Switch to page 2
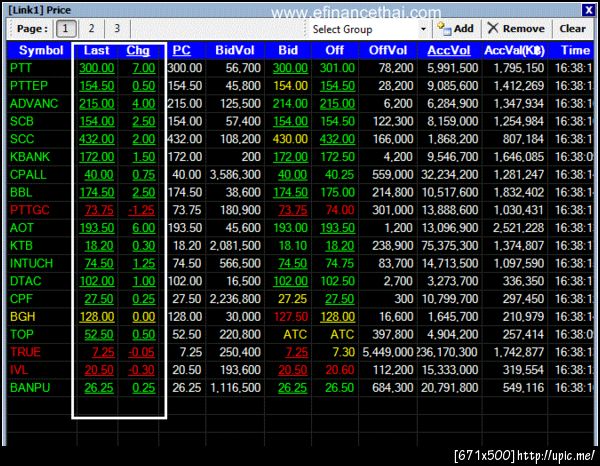600x466 pixels. pos(91,29)
